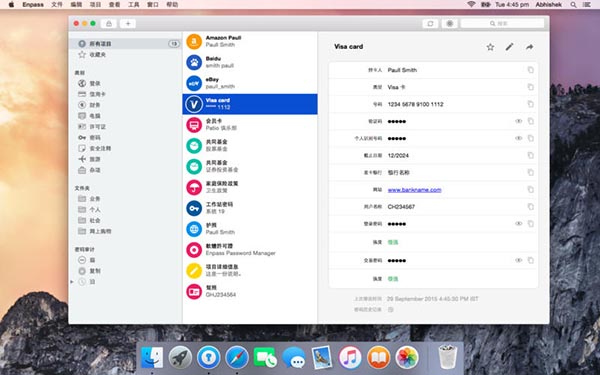Share the Visa card with arrow icon
Viewport: 600px width, 375px height.
[530, 47]
